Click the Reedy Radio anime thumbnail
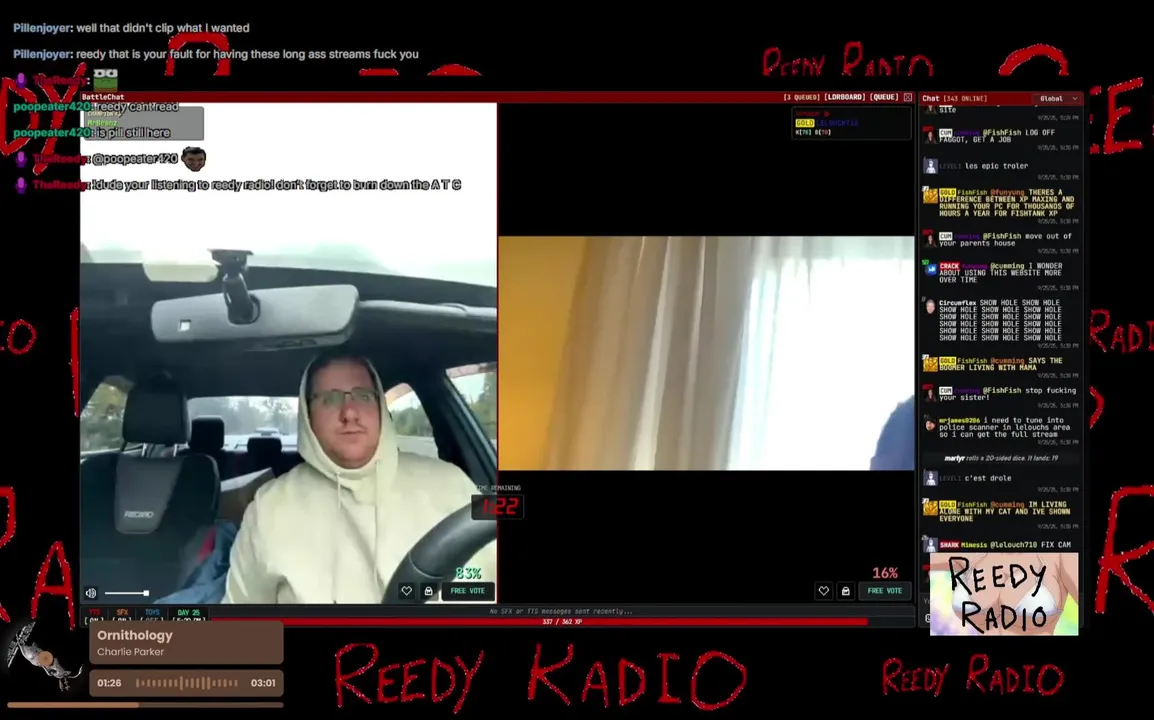Screen dimensions: 1154x720 coord(1004,595)
